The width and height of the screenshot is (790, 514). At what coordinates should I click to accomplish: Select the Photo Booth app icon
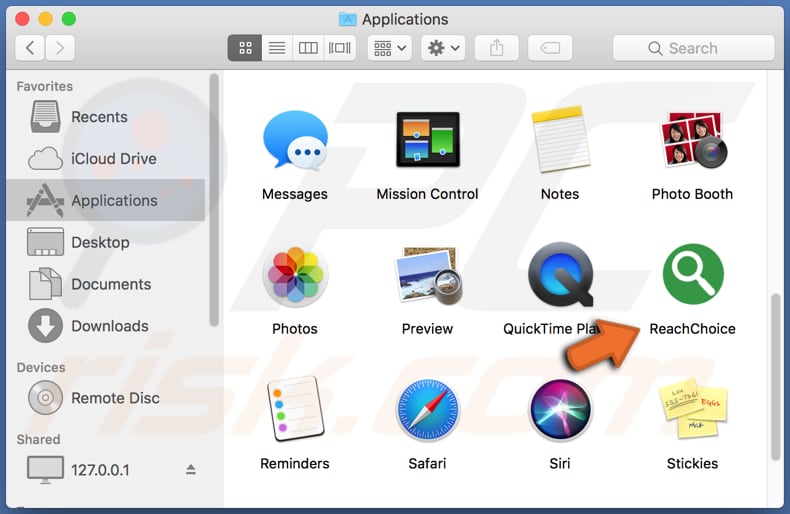[x=693, y=140]
